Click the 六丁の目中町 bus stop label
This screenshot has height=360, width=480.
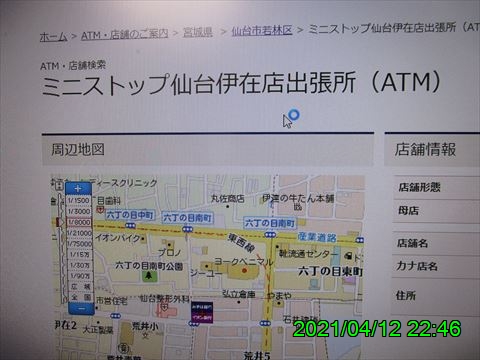pos(130,215)
